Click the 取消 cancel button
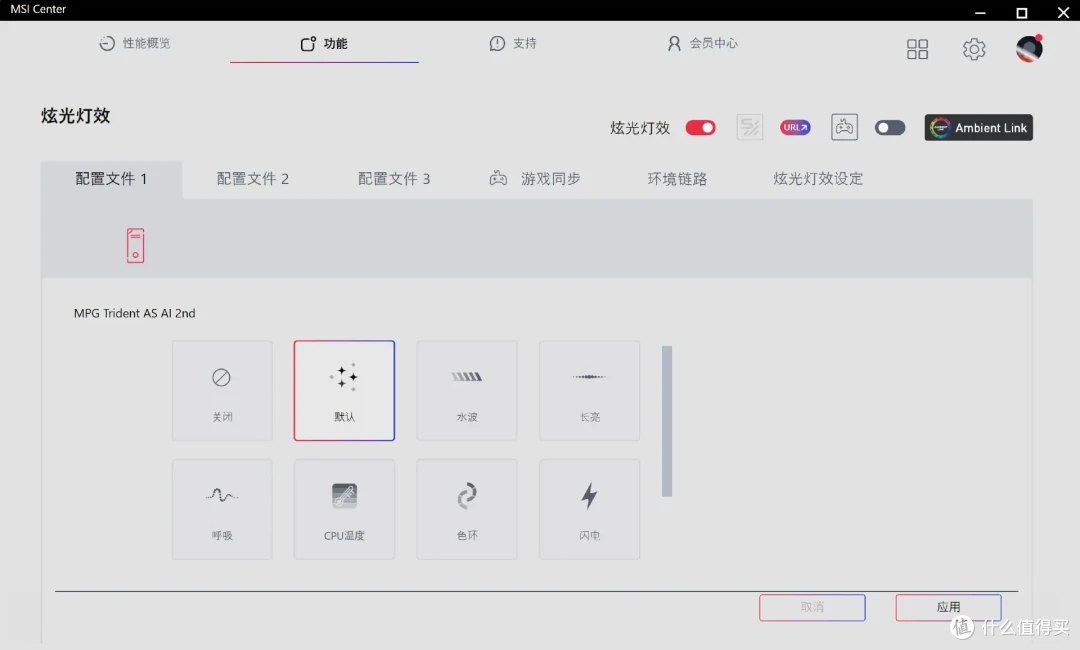 (813, 607)
